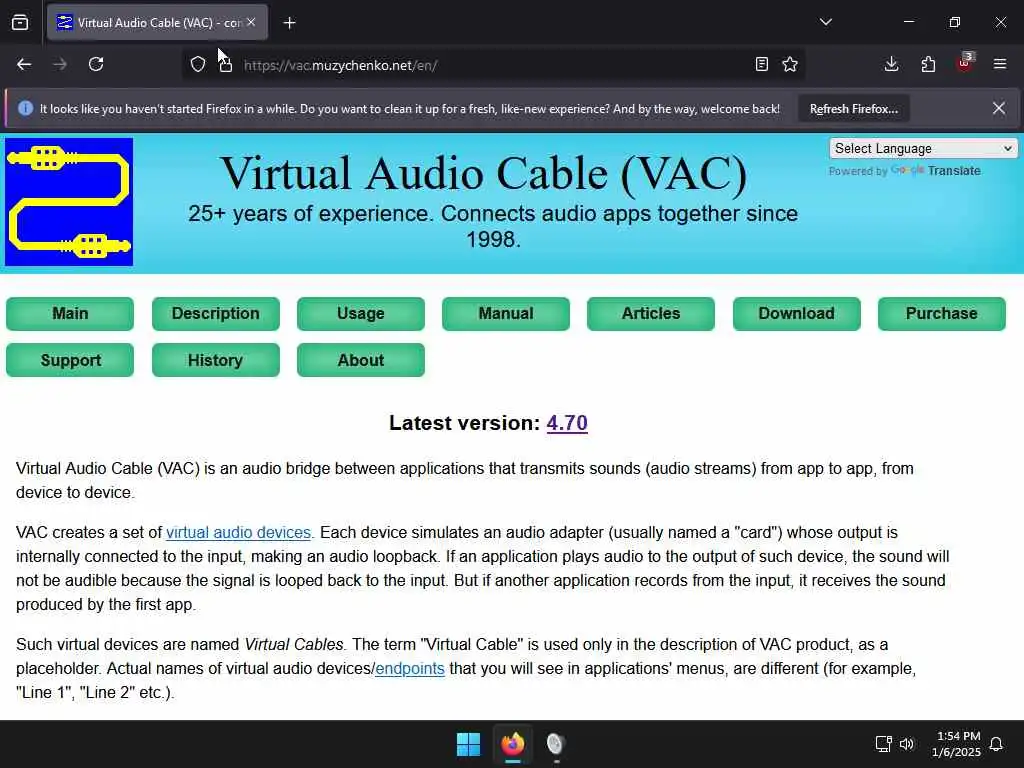
Task: Minimize the Firefox window
Action: tap(908, 22)
